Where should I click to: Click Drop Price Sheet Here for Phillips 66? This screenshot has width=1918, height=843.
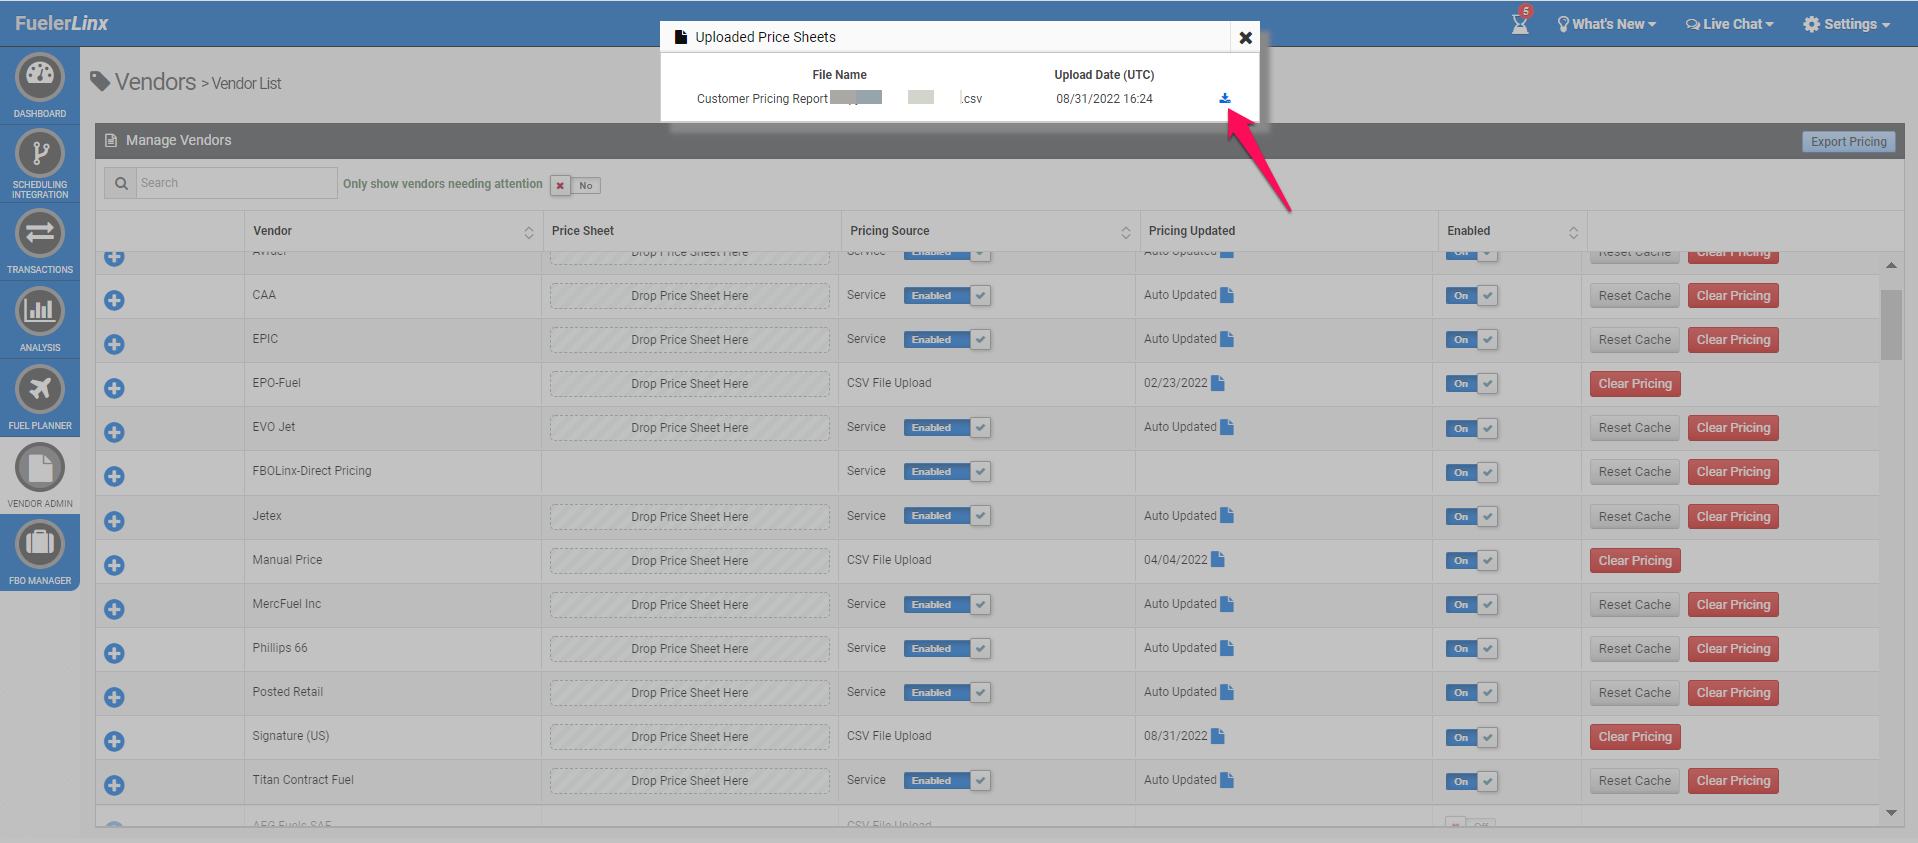pyautogui.click(x=690, y=649)
